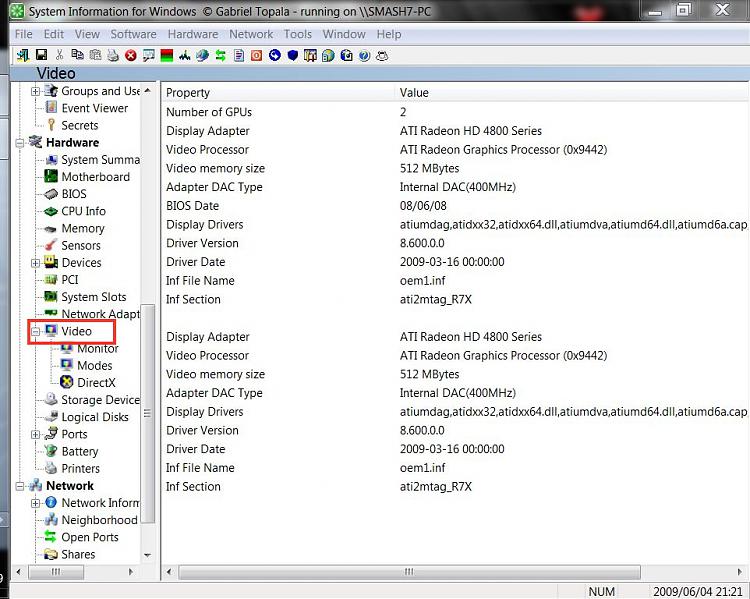The width and height of the screenshot is (750, 599).
Task: Click first '512 MBytes' memory value
Action: tap(429, 168)
